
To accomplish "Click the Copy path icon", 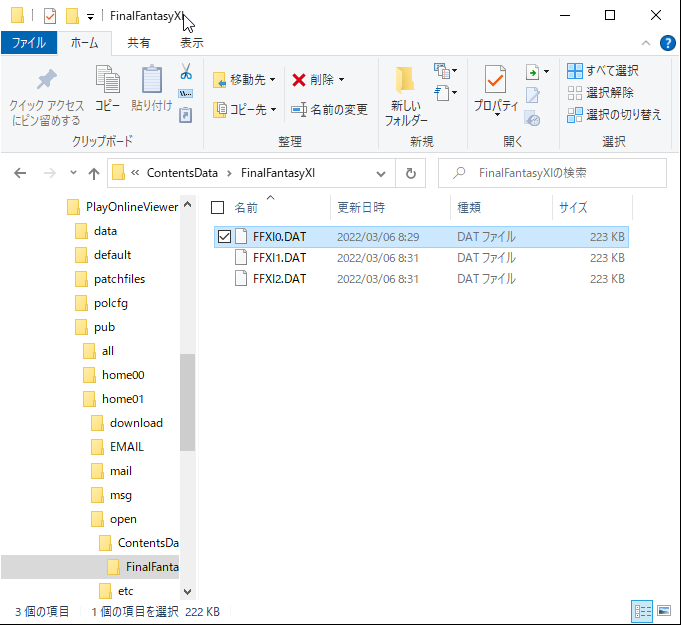I will [x=186, y=93].
